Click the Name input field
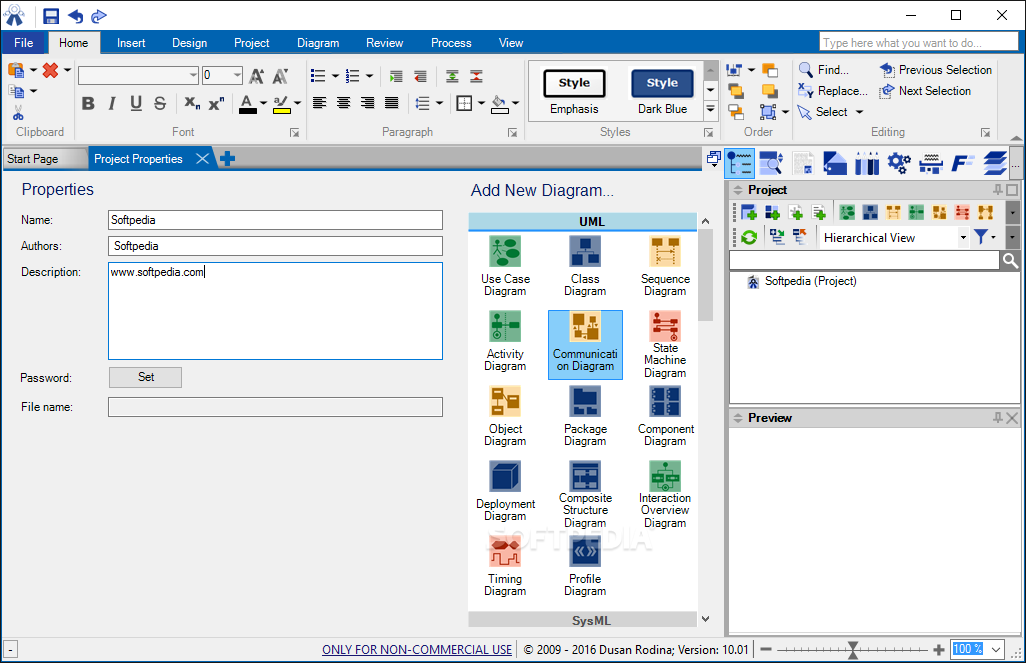The image size is (1026, 663). (275, 220)
